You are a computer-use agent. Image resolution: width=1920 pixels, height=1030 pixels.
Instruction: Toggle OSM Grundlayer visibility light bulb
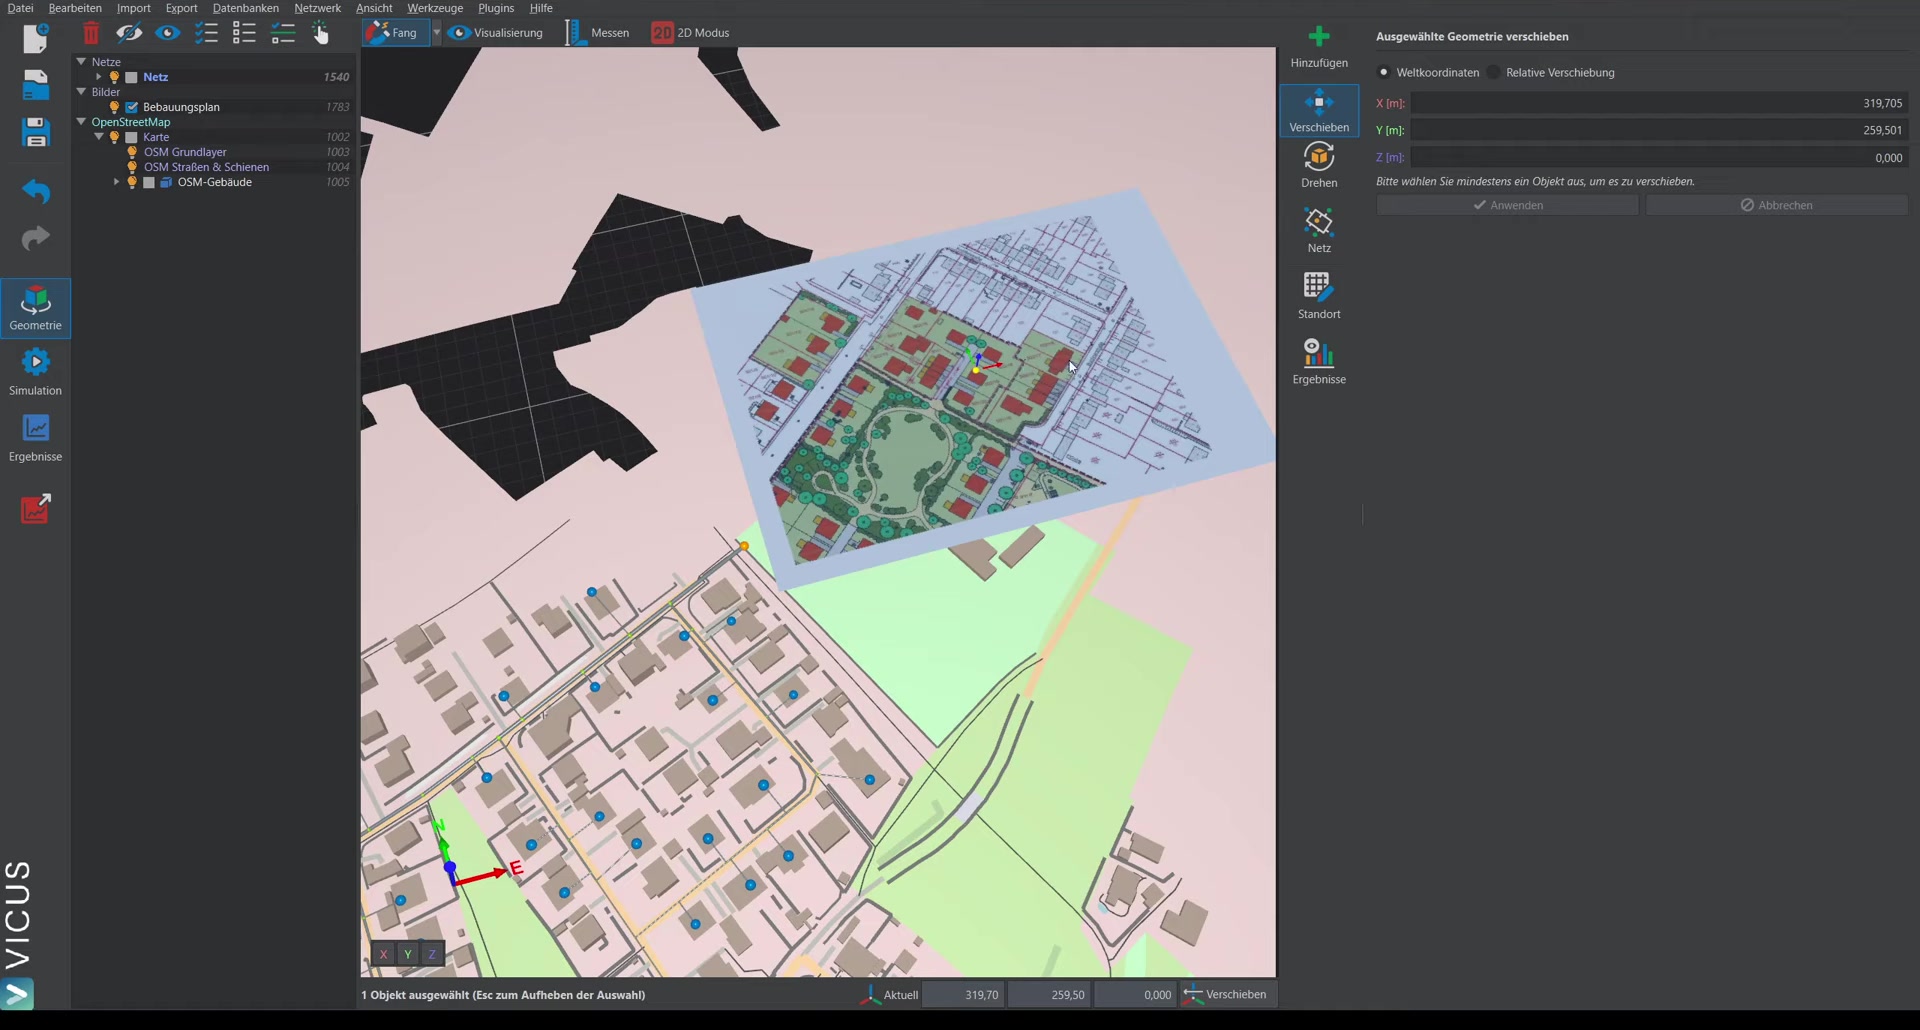pos(132,152)
